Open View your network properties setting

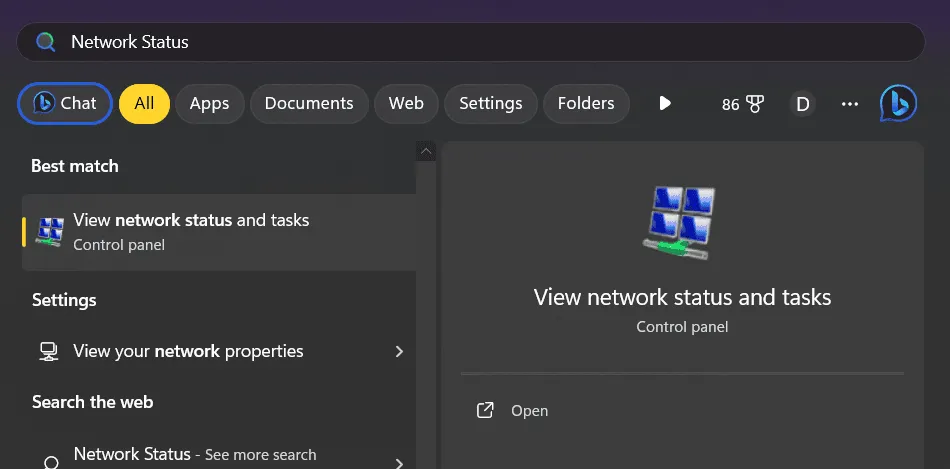point(219,351)
